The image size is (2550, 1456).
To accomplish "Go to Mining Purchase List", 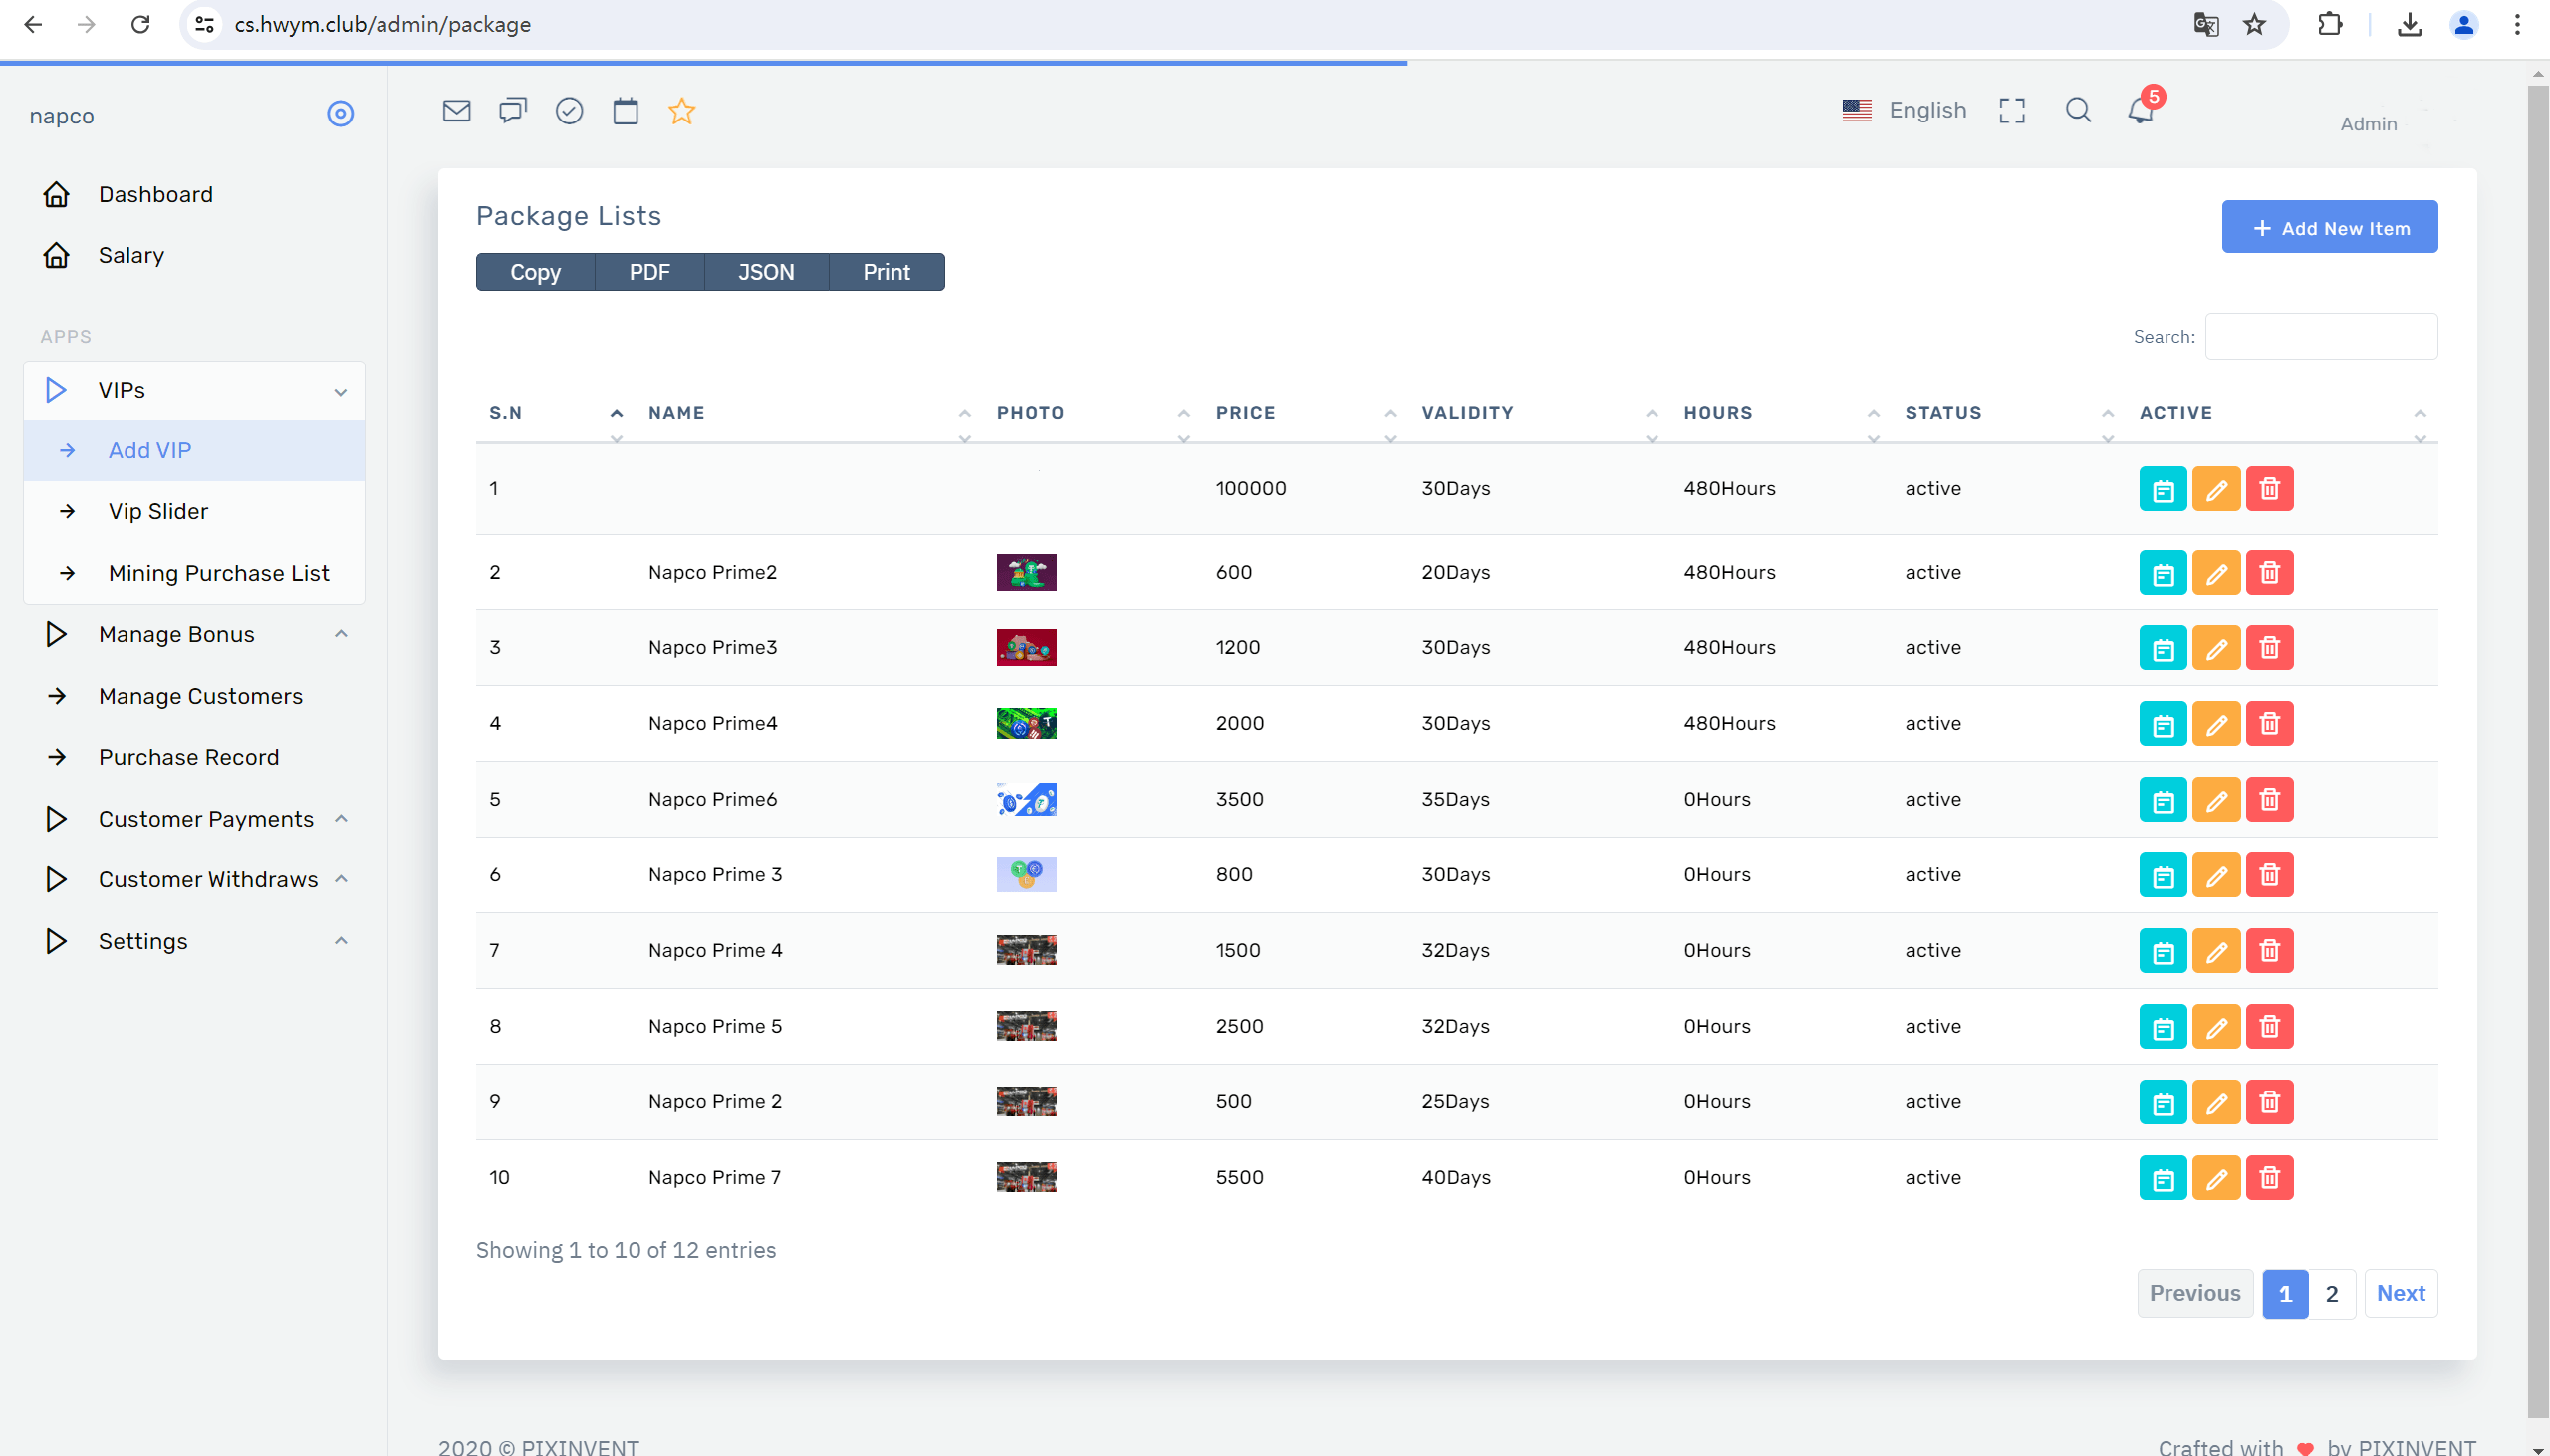I will pyautogui.click(x=218, y=573).
